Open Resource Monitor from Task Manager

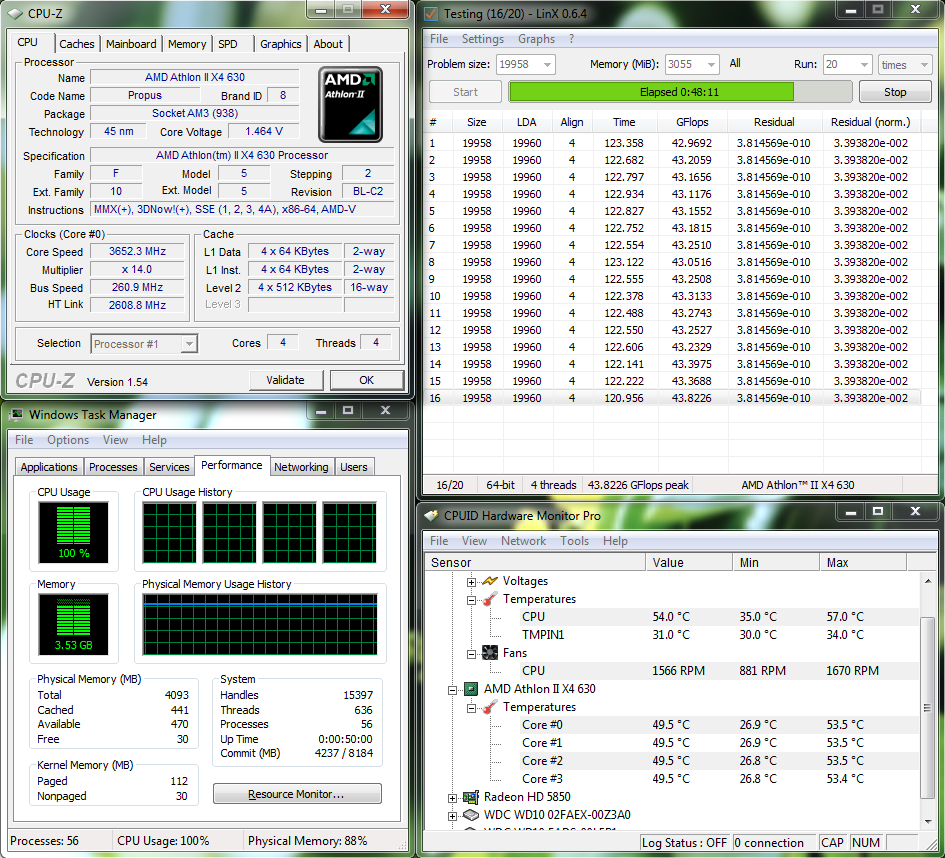click(297, 794)
